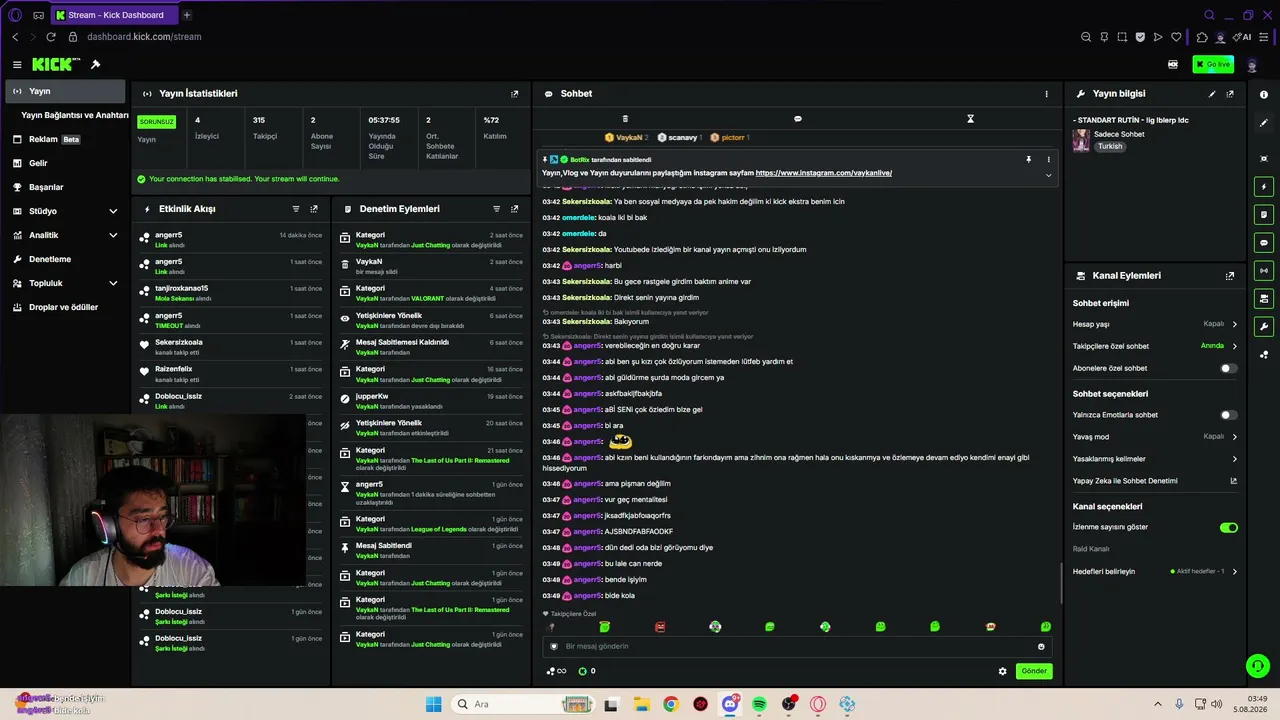
Task: Open a new browser tab
Action: [187, 15]
